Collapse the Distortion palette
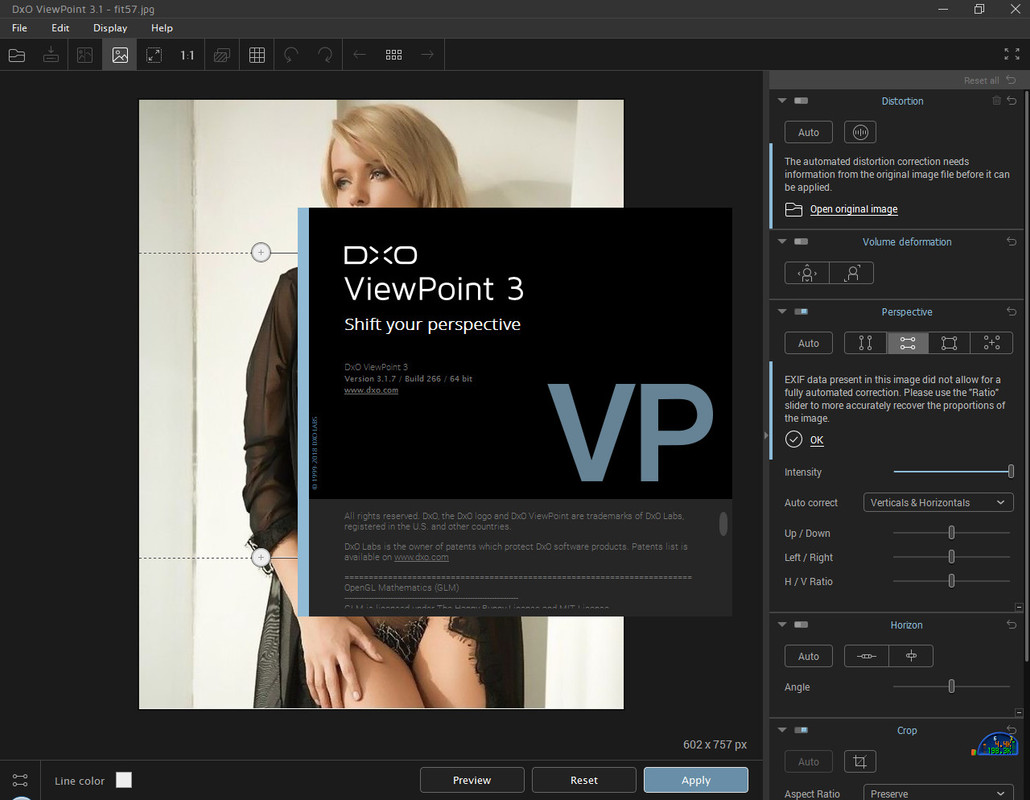 [x=782, y=100]
